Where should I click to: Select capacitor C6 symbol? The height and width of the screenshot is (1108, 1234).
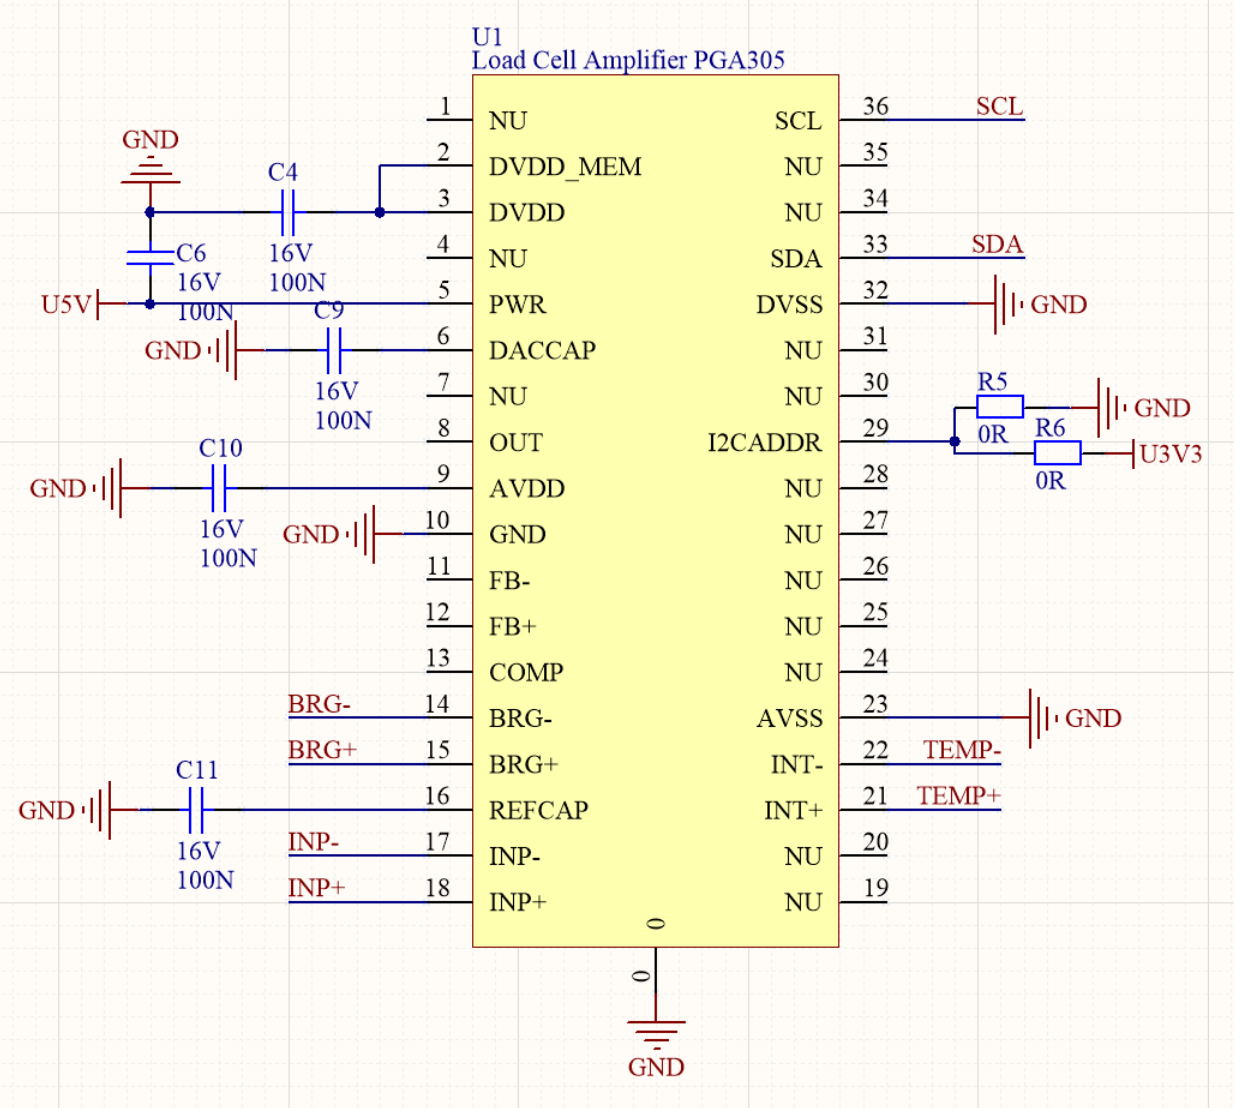click(150, 257)
